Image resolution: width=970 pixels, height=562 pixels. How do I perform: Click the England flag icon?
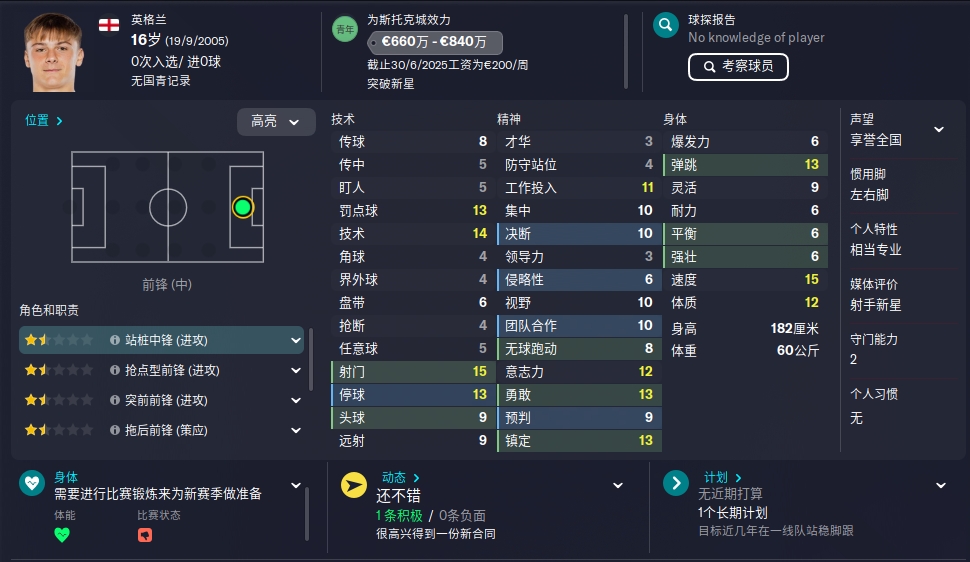[x=108, y=24]
